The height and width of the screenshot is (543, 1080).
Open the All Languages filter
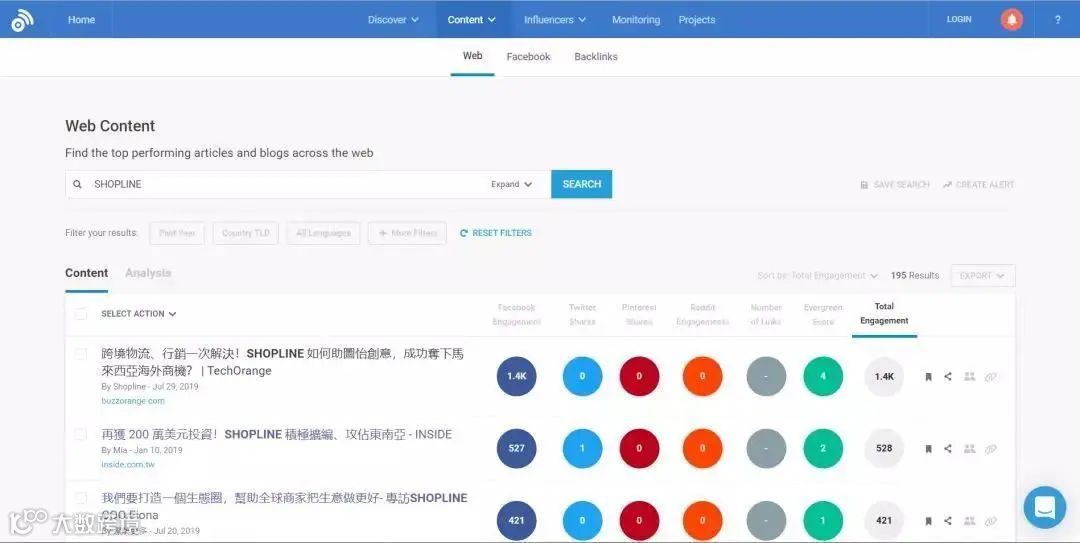click(323, 233)
